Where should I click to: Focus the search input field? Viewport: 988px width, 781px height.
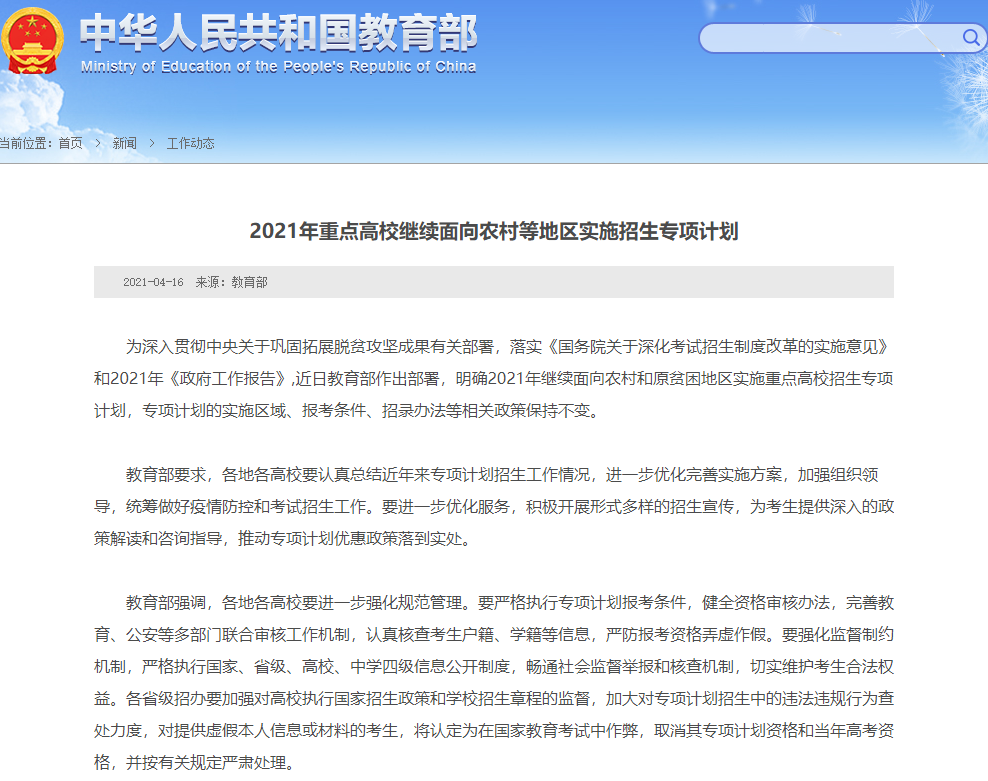pos(830,38)
